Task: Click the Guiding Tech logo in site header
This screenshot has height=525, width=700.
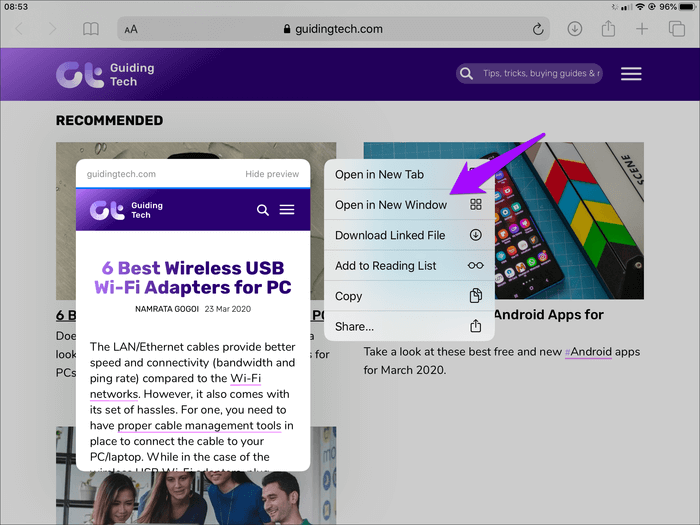Action: pyautogui.click(x=105, y=75)
